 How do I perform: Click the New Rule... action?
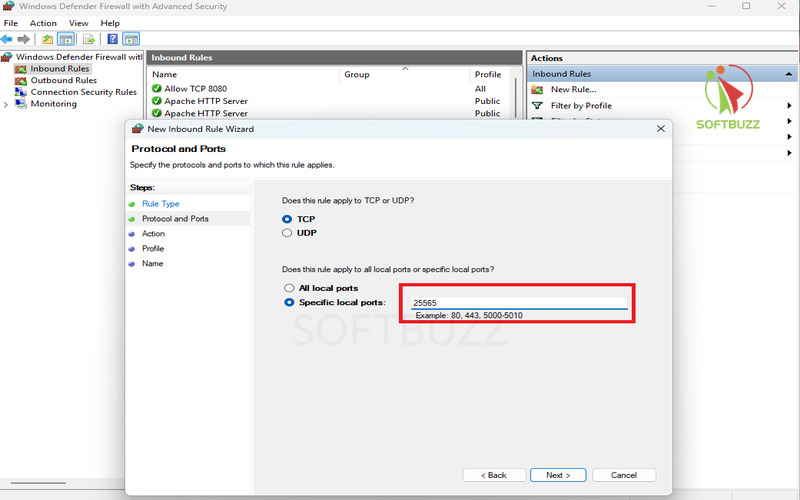pos(573,89)
